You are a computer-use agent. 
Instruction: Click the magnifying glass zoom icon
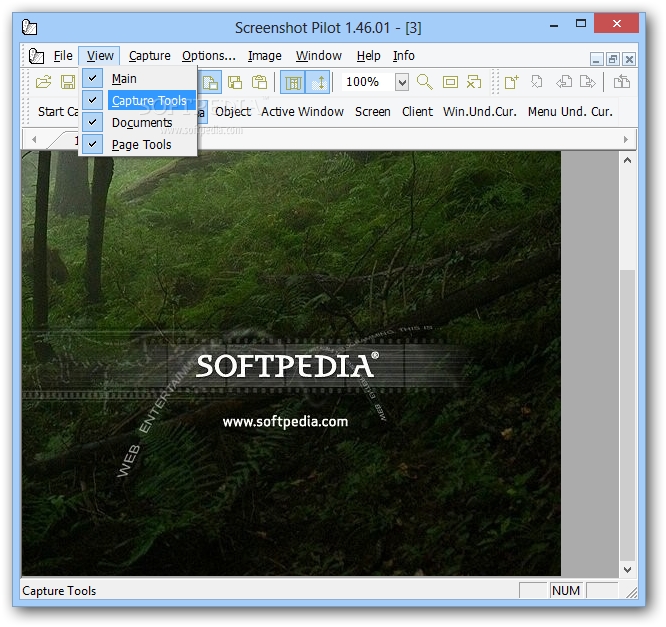[424, 82]
